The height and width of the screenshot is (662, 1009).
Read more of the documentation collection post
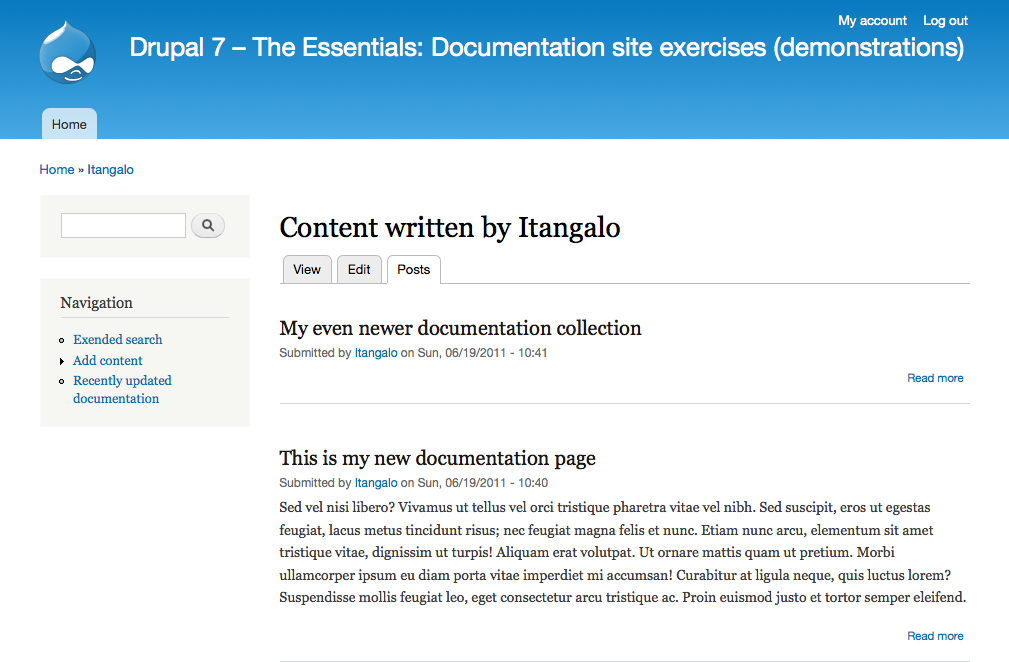pos(935,378)
